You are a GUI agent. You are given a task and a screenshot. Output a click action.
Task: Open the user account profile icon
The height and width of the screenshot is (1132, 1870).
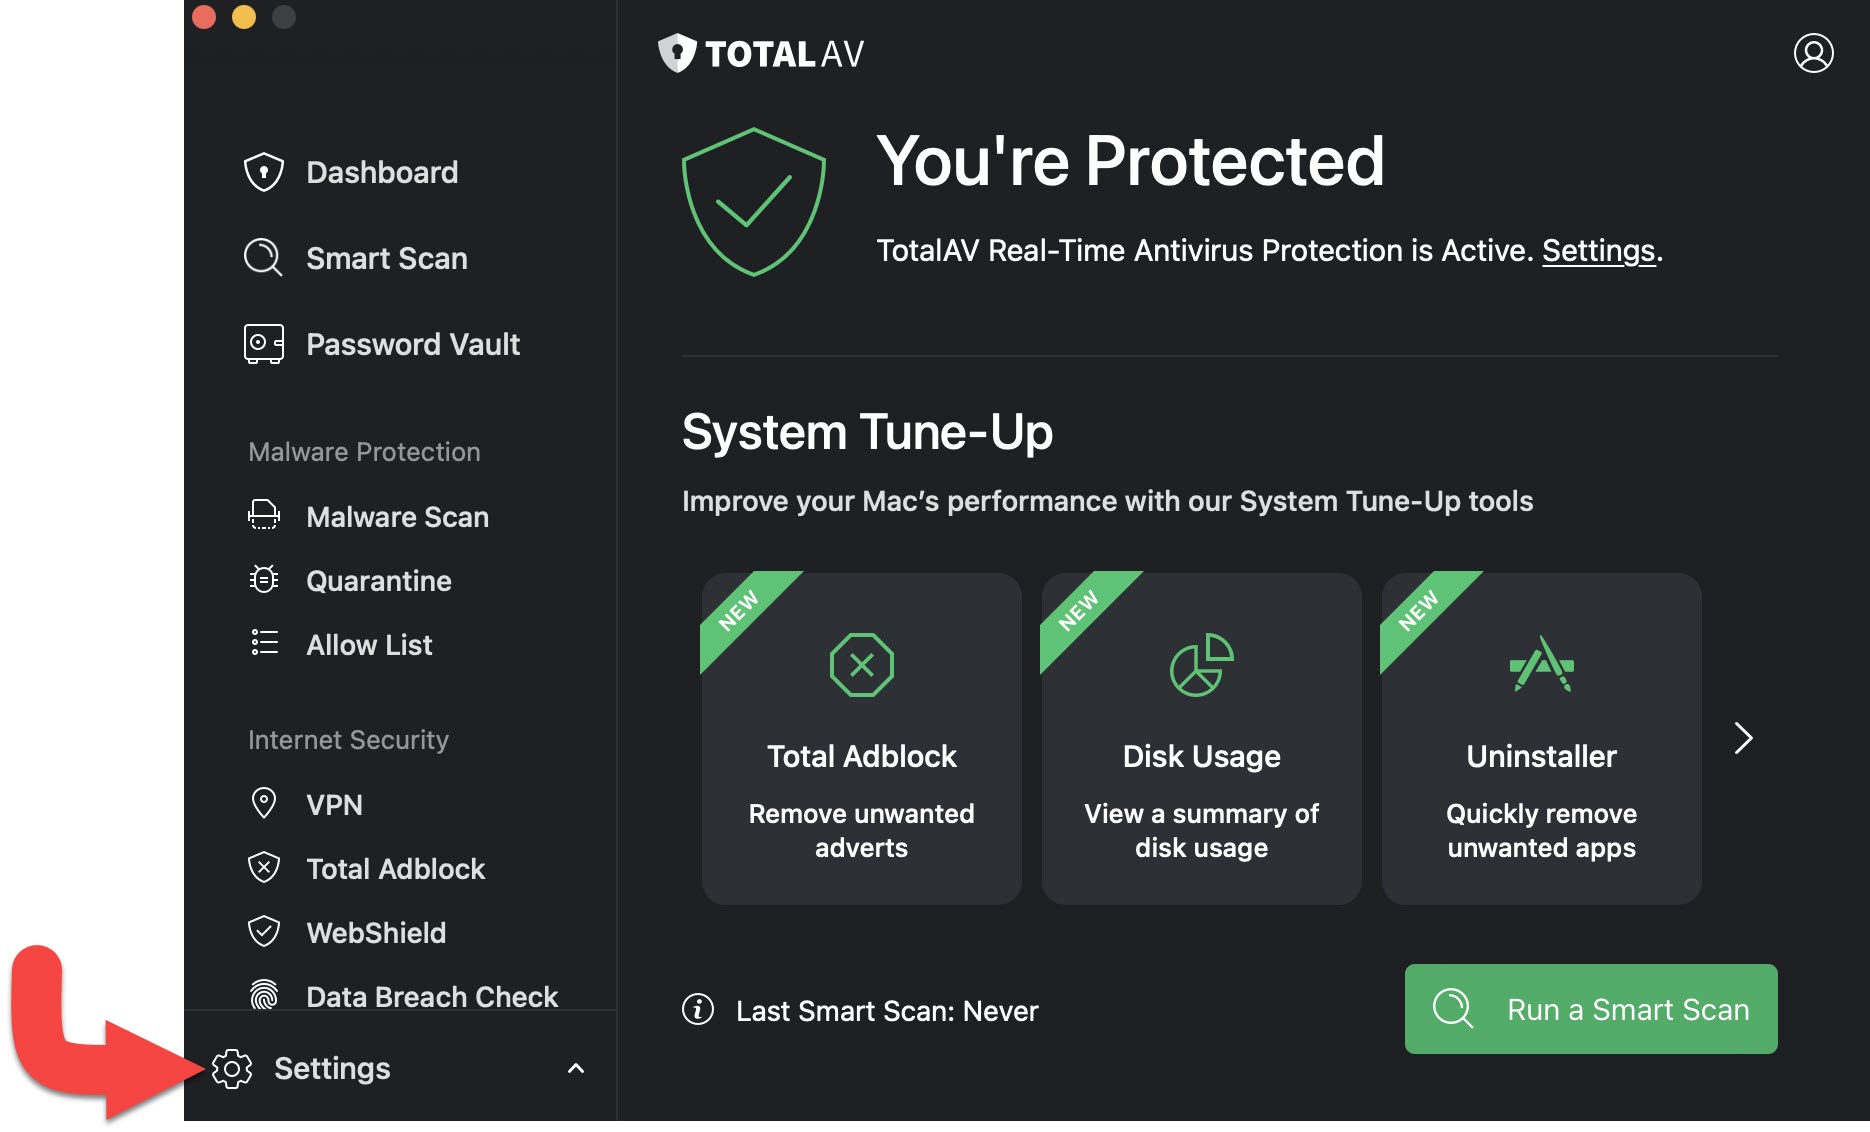(1813, 53)
